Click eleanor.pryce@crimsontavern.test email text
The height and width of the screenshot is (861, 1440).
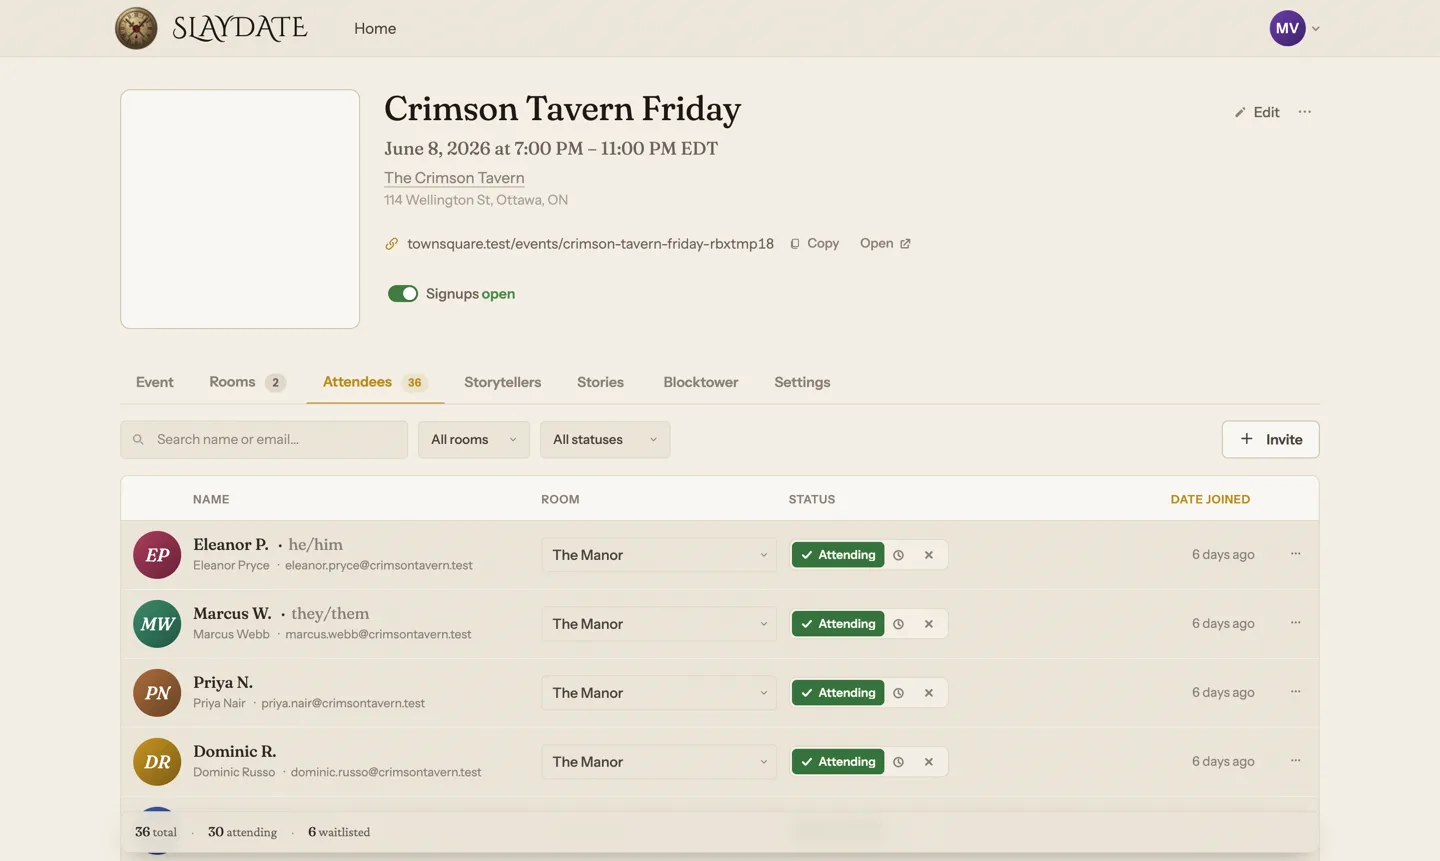pyautogui.click(x=379, y=566)
